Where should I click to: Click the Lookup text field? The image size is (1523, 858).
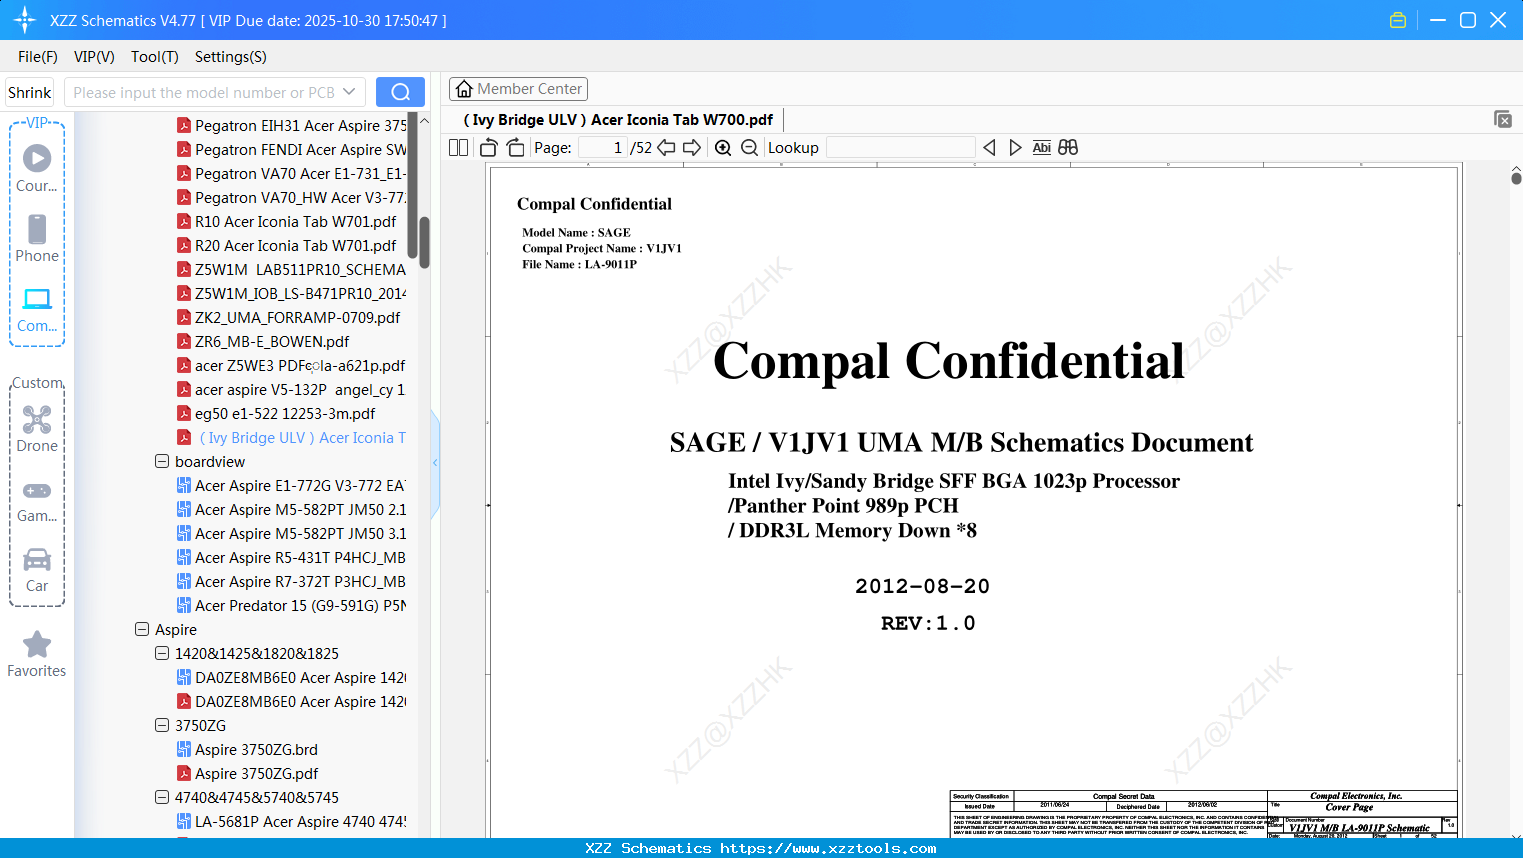(x=900, y=148)
